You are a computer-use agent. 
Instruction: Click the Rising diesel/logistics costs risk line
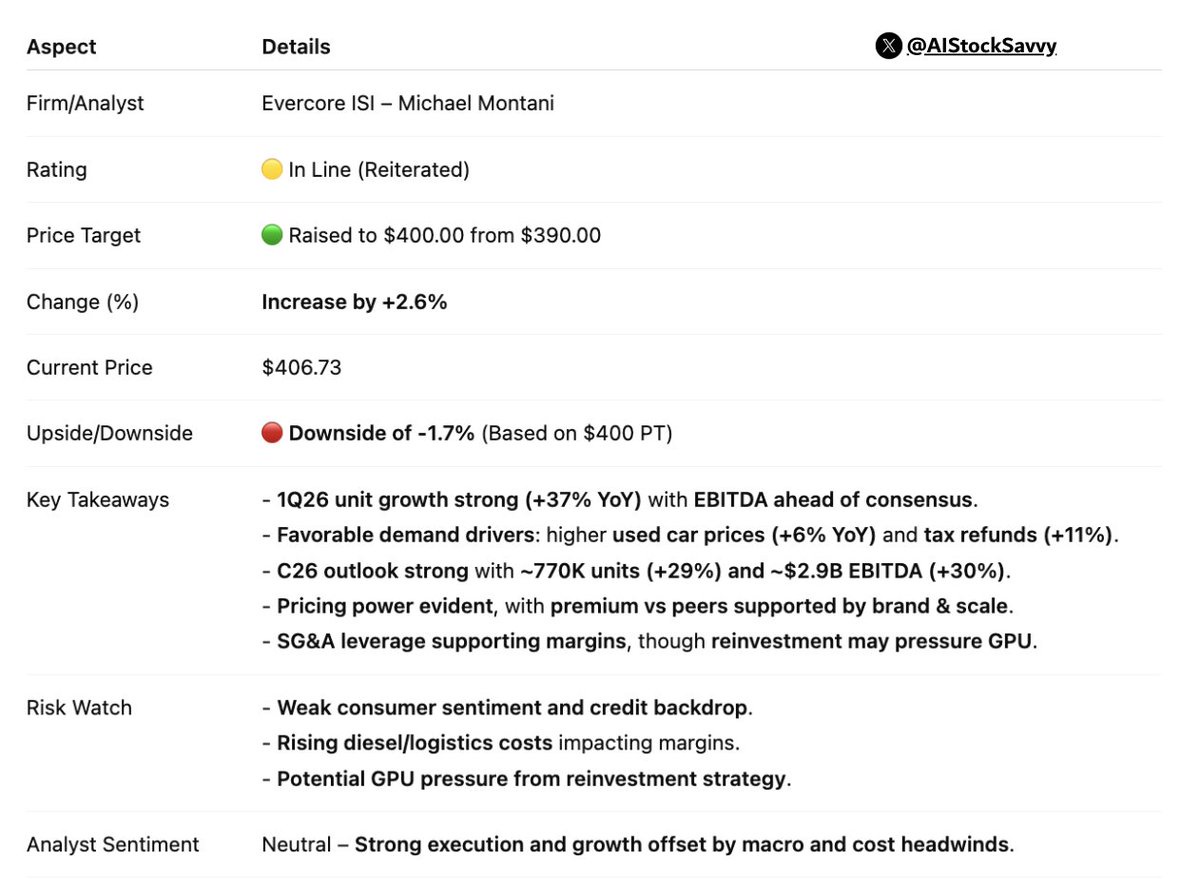(x=500, y=743)
